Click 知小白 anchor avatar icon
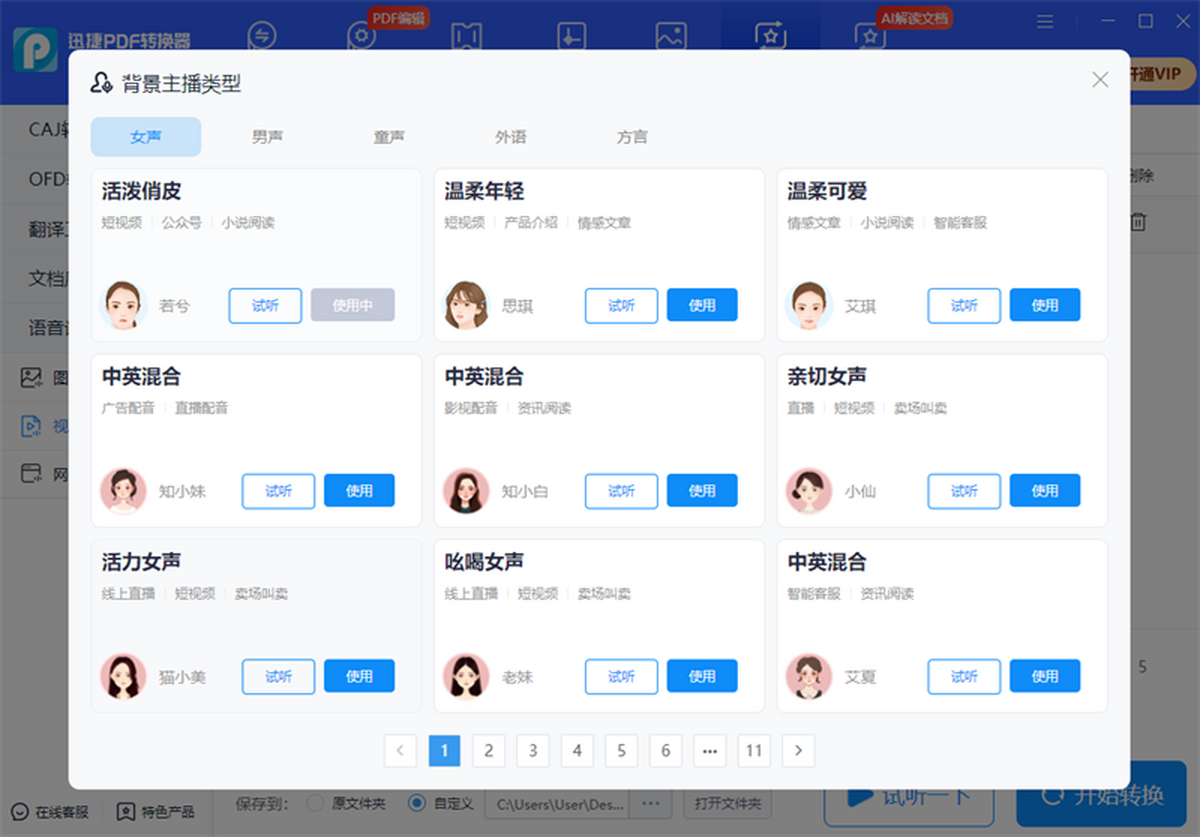This screenshot has height=837, width=1200. tap(467, 491)
